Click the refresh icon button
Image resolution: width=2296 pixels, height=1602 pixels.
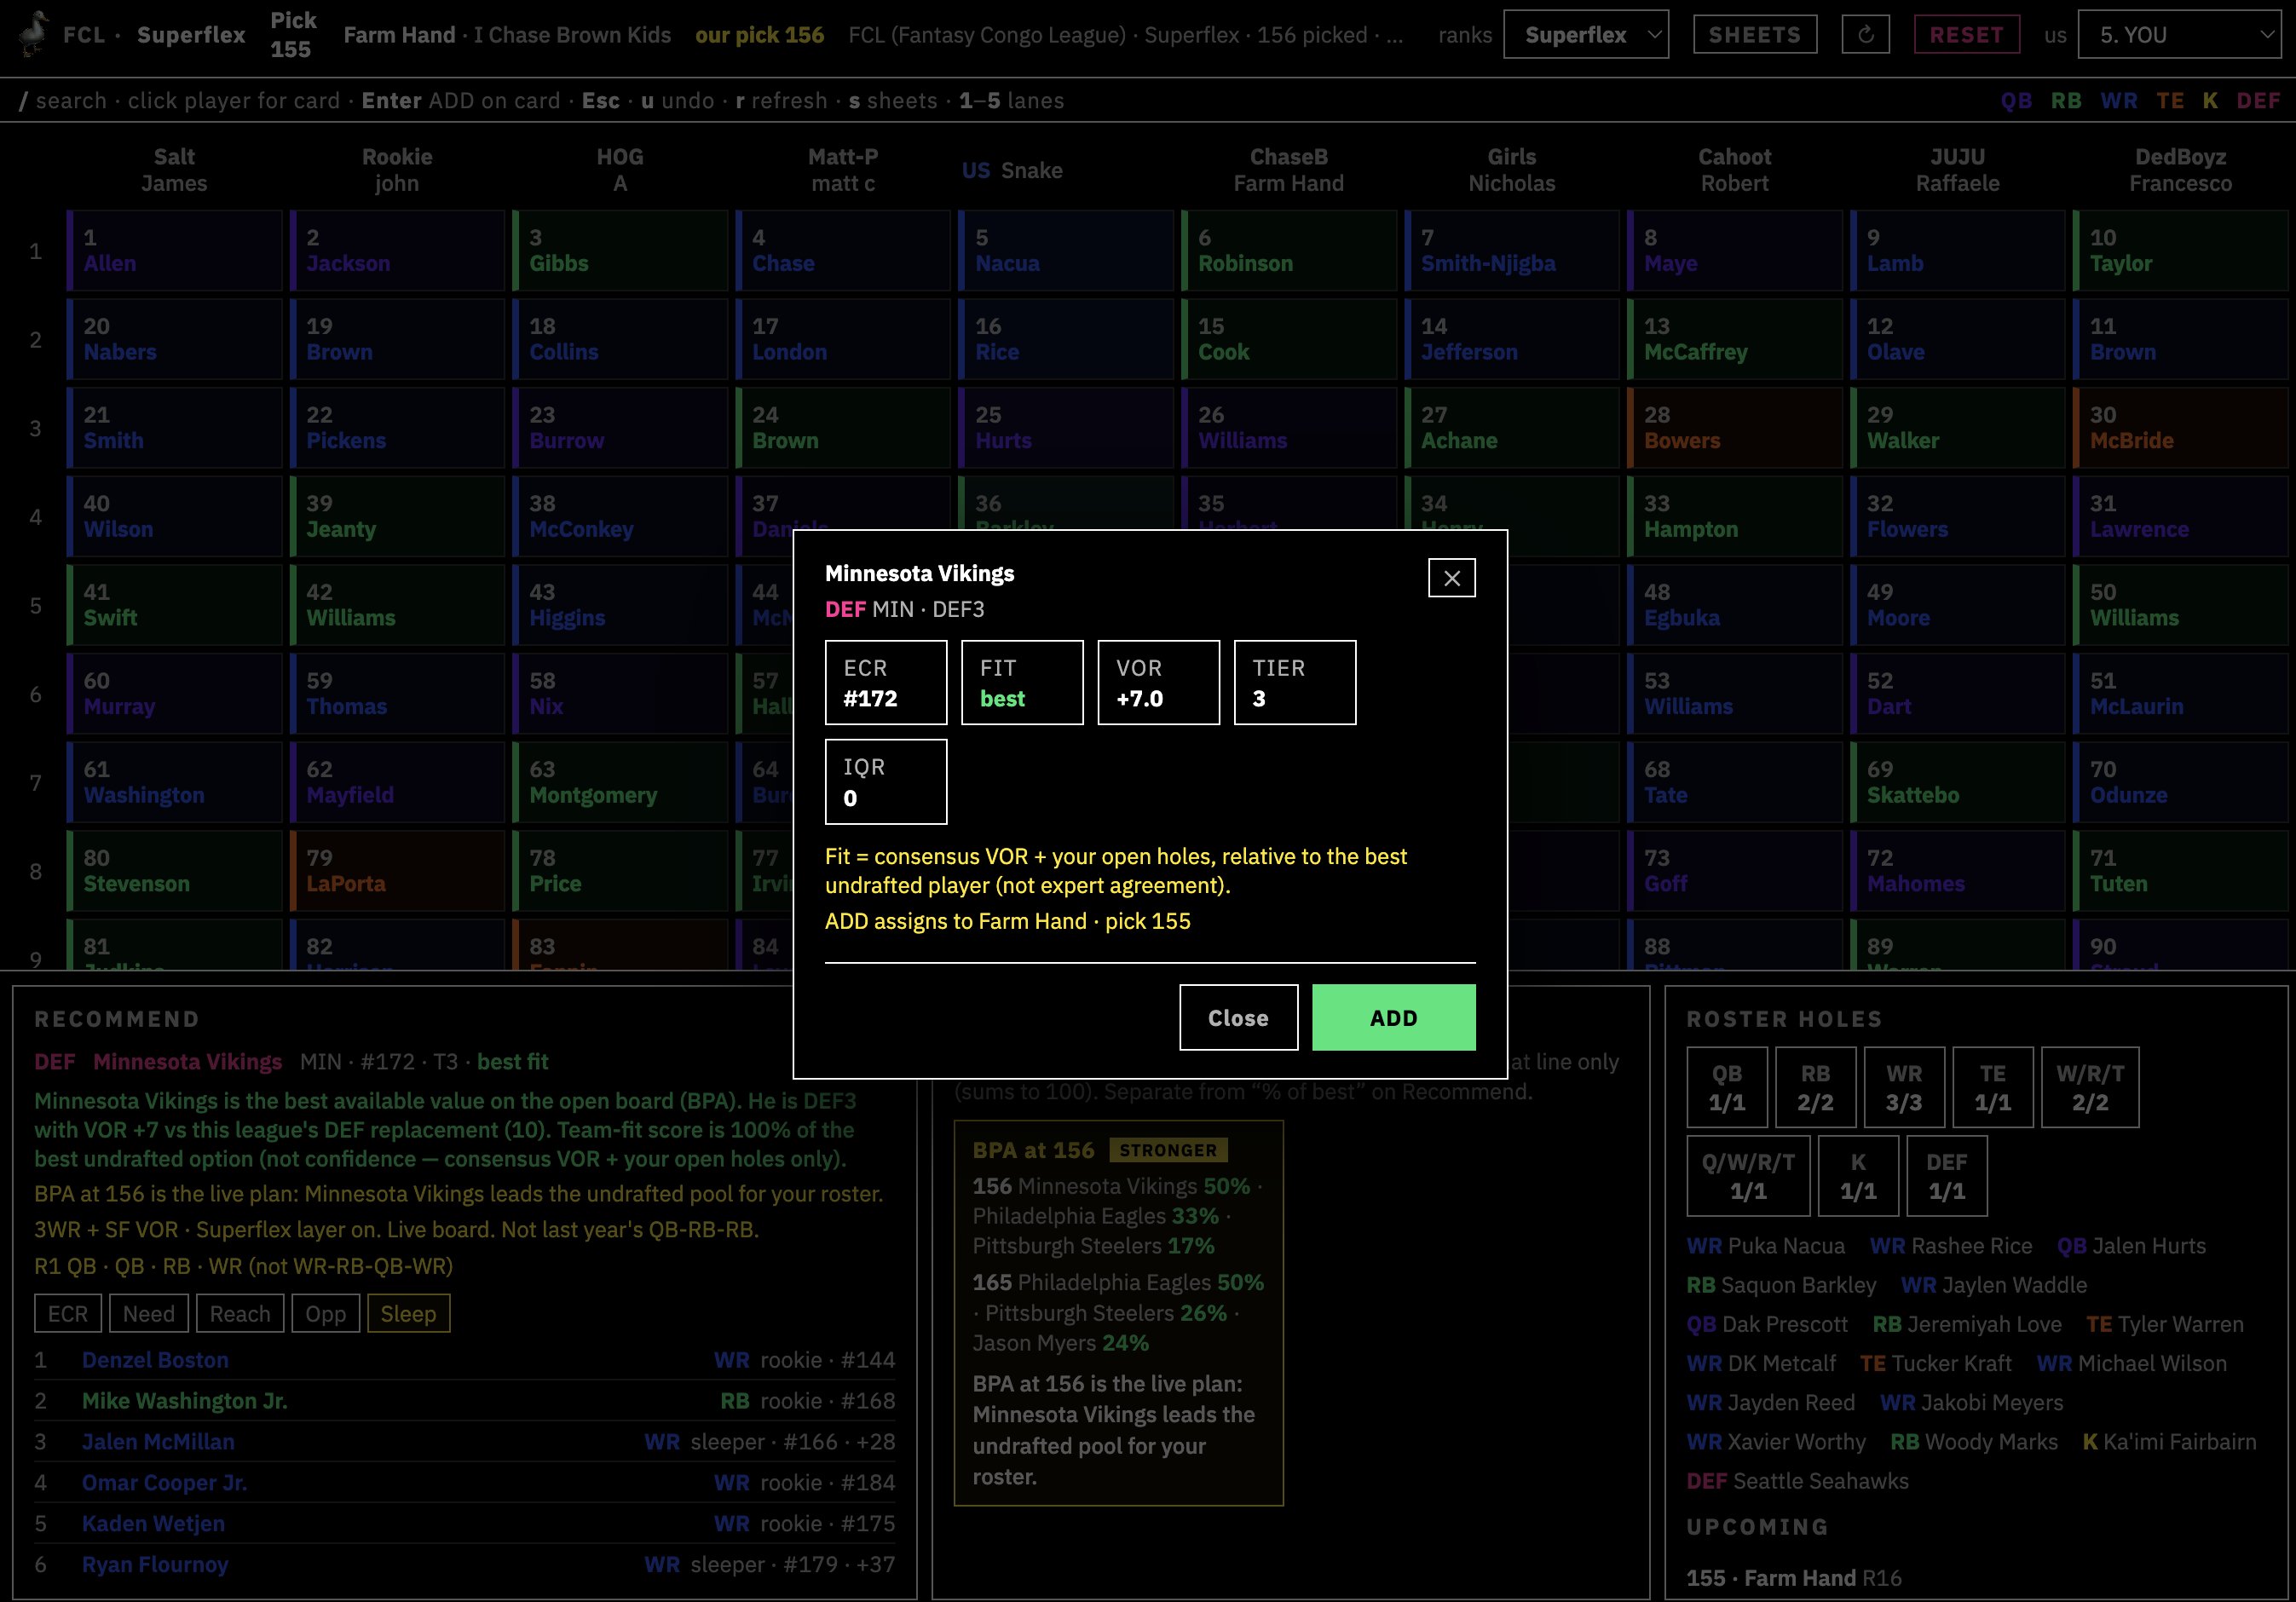coord(1865,35)
